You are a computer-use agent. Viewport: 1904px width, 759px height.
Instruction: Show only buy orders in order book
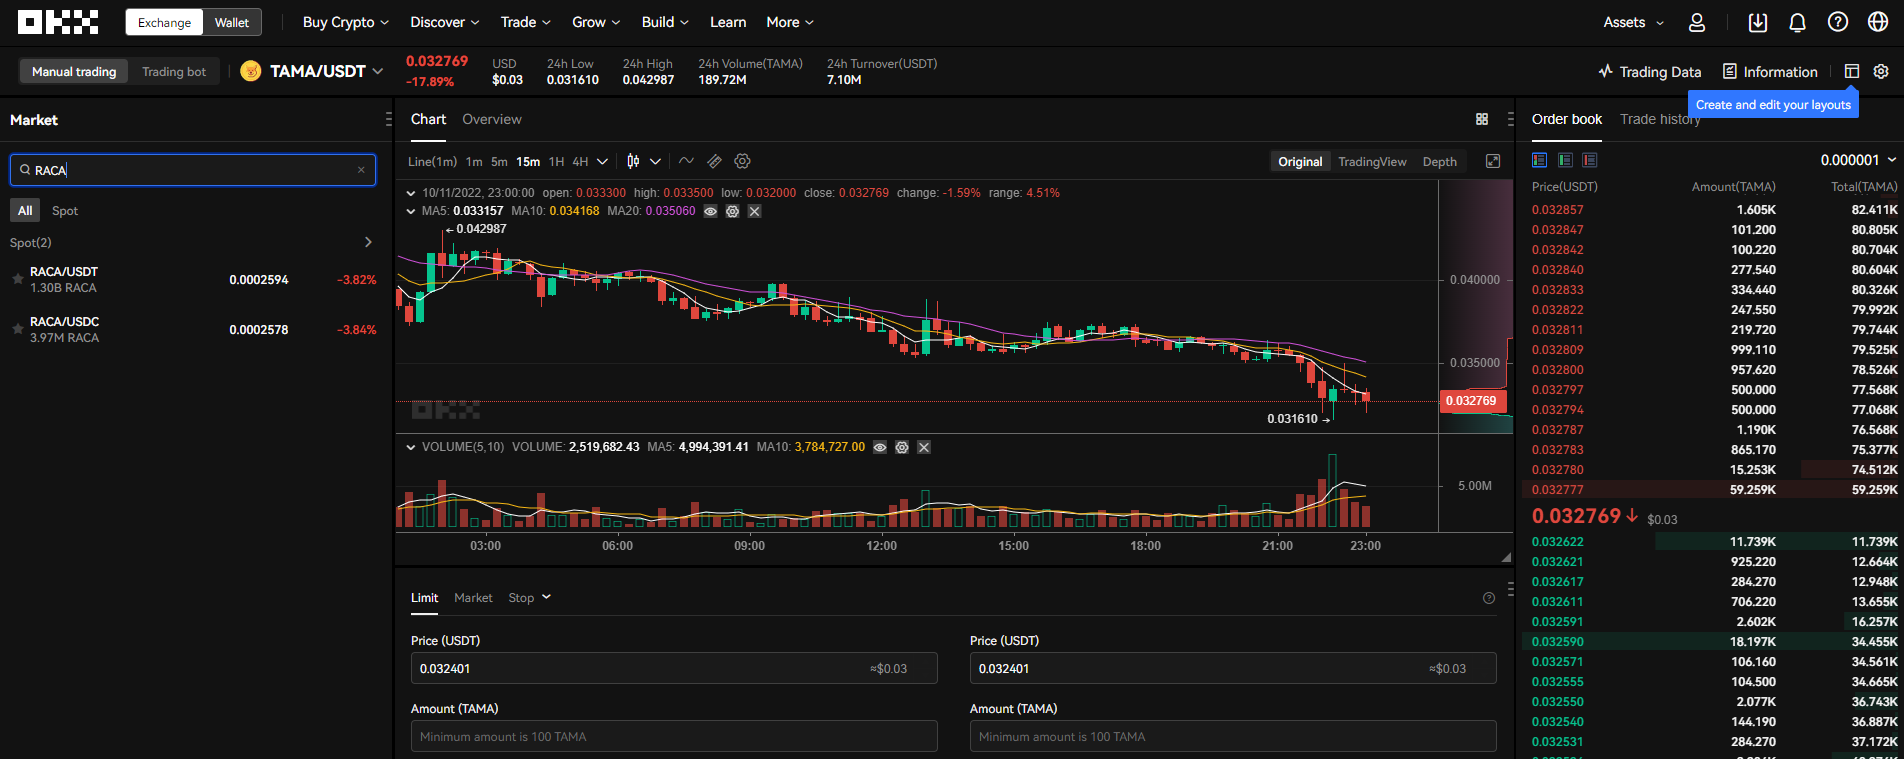[x=1565, y=160]
